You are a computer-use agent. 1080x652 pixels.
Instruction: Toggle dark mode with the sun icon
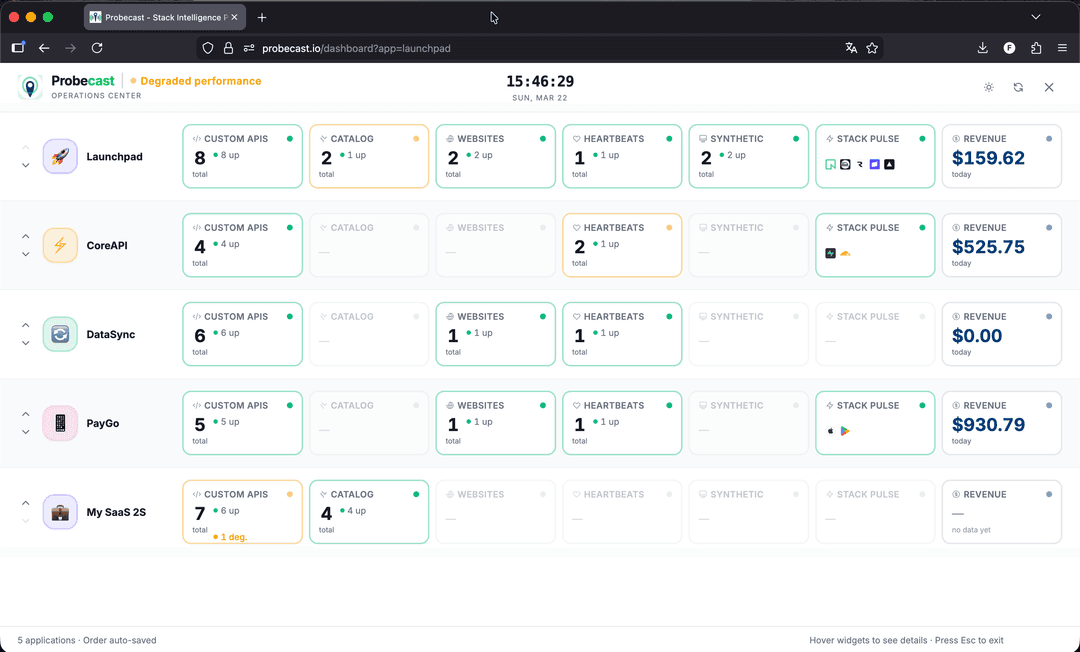[988, 87]
